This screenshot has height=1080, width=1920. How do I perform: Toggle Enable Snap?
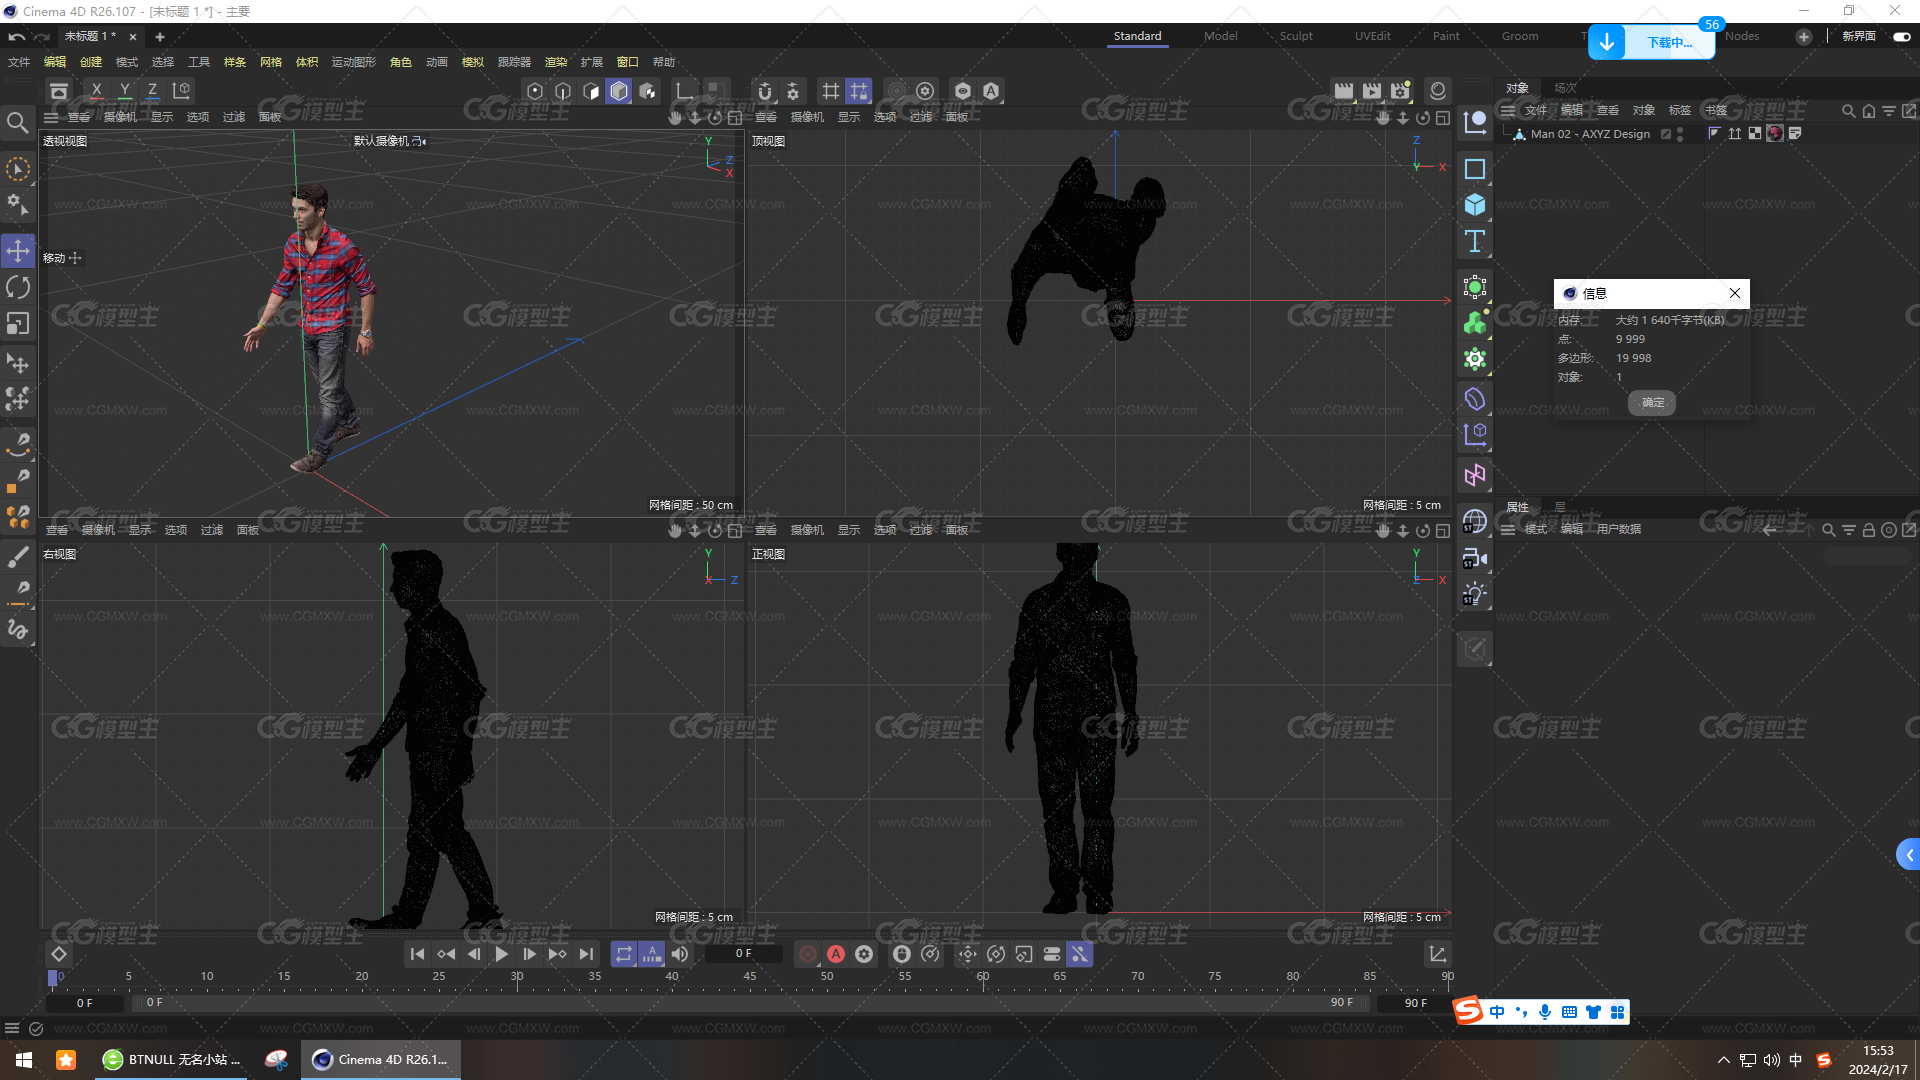point(765,91)
